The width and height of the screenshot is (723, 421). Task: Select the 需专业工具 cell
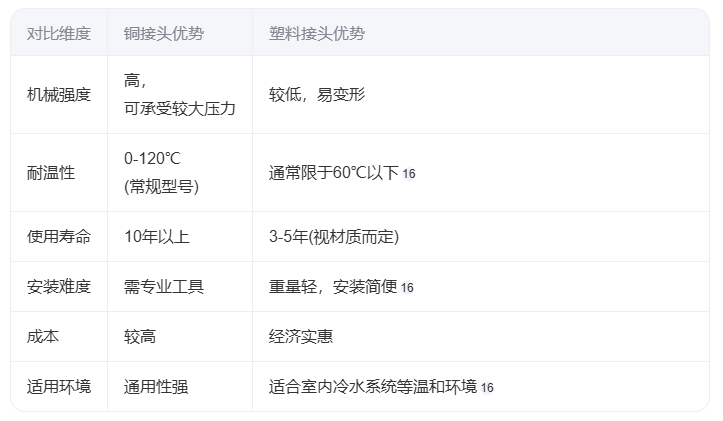click(164, 287)
